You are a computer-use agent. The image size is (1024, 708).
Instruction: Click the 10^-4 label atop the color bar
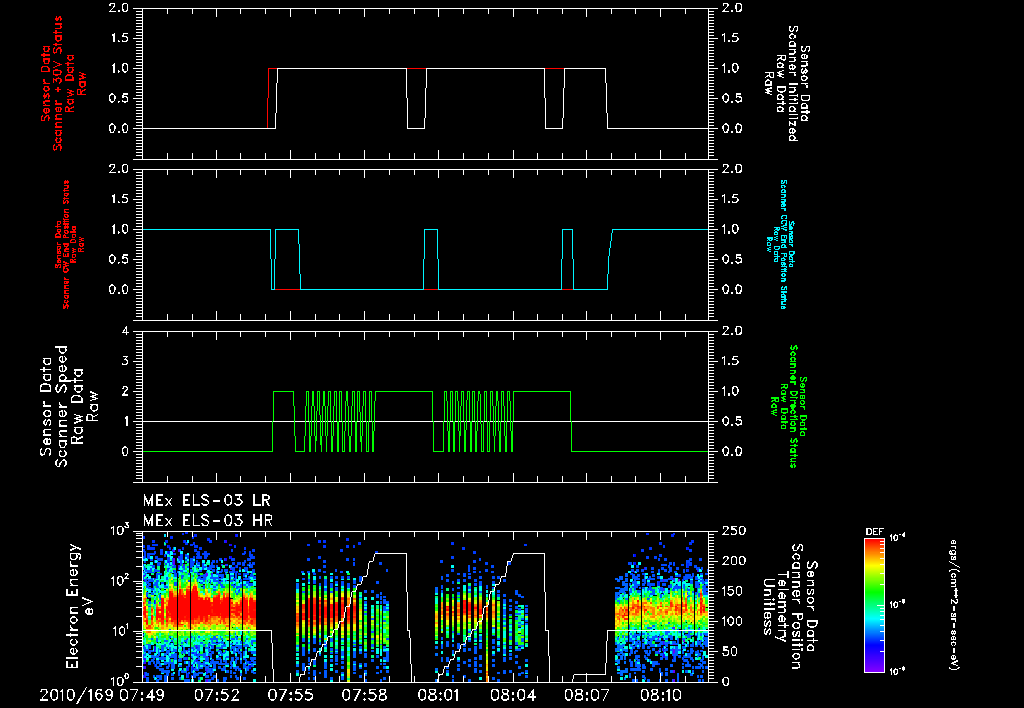898,538
